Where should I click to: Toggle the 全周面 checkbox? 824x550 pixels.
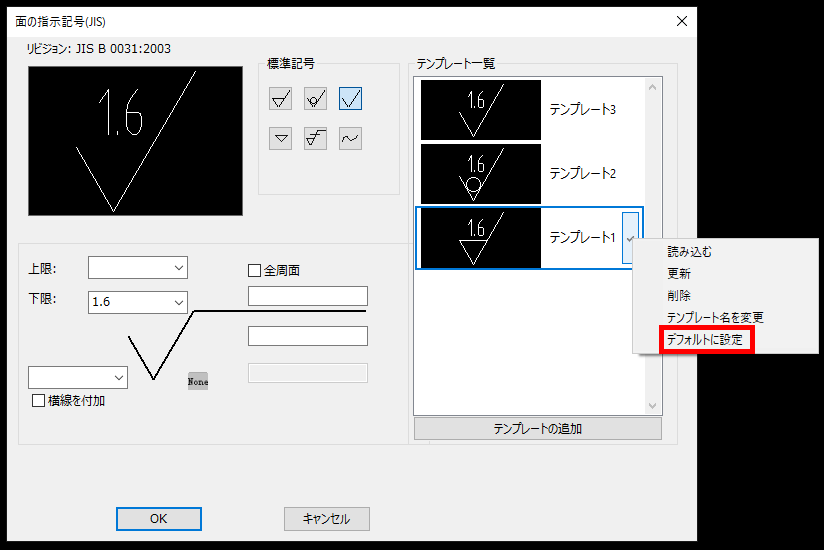(254, 271)
